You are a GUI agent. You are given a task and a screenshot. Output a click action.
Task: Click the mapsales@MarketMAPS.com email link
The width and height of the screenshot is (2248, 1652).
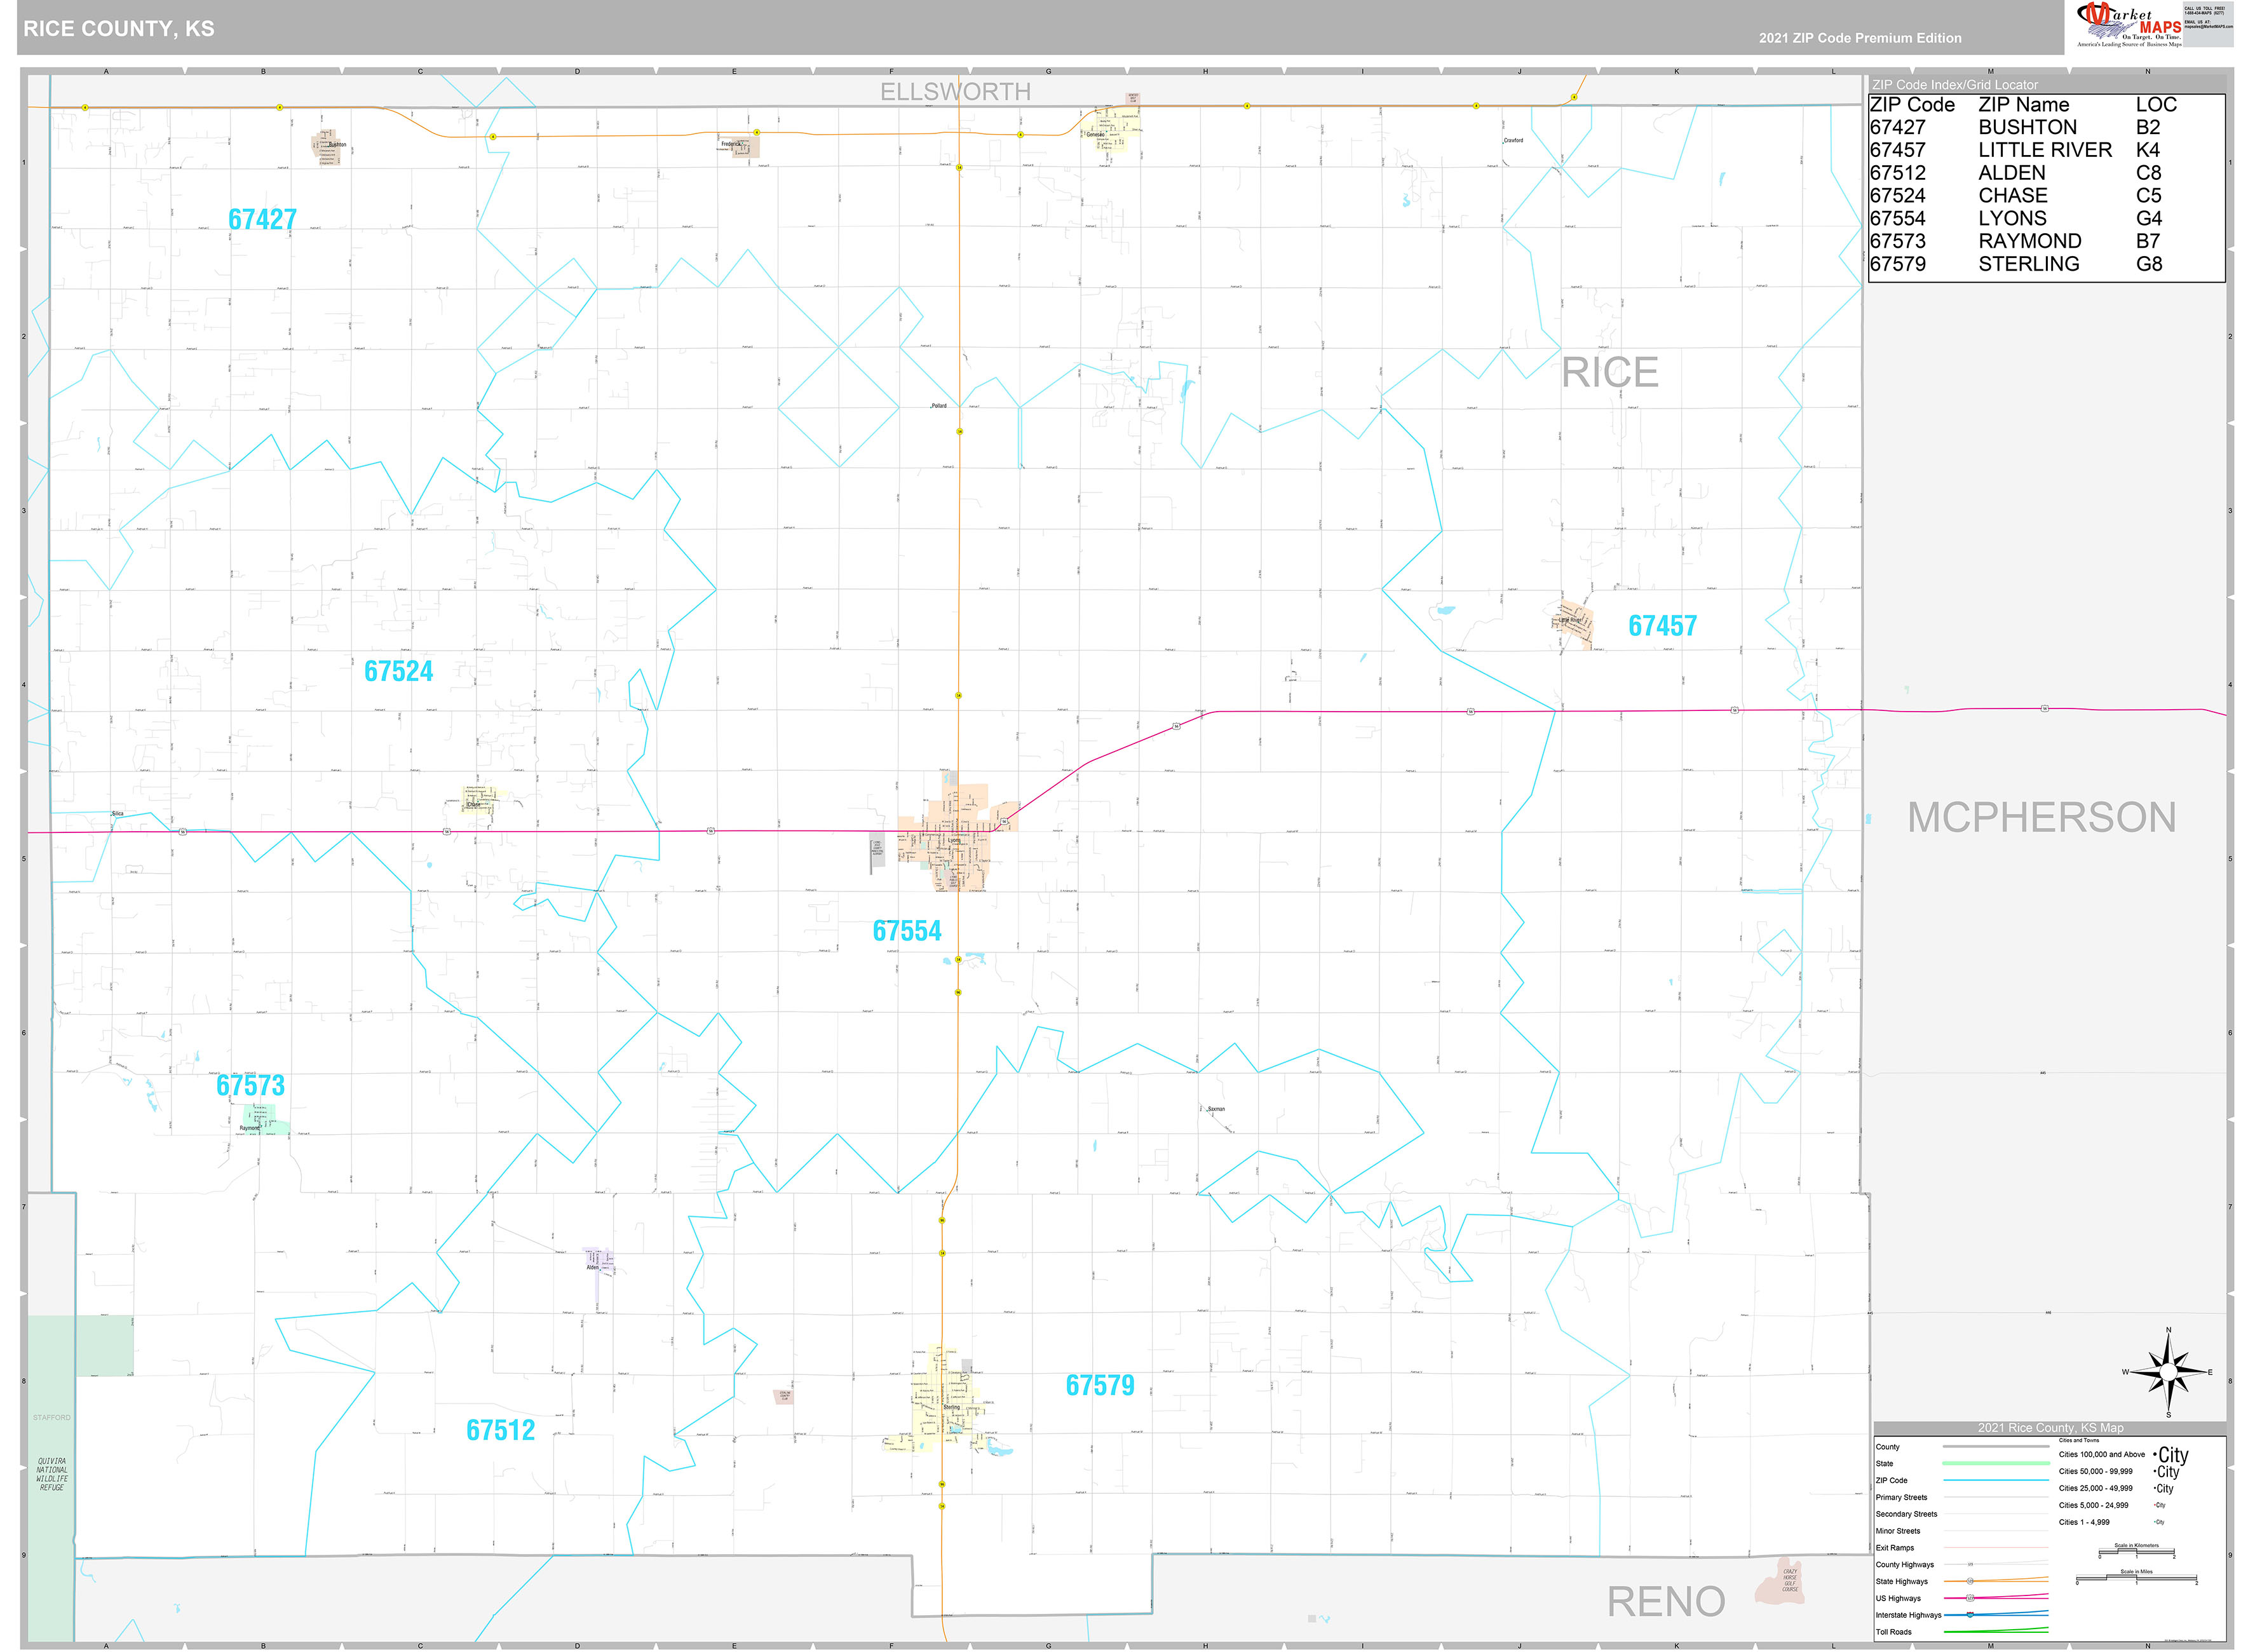tap(2209, 27)
